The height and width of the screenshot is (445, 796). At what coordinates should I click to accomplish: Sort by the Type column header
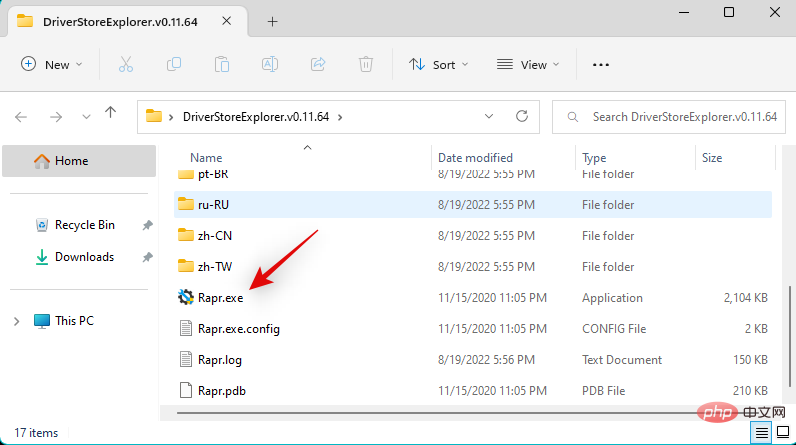594,158
